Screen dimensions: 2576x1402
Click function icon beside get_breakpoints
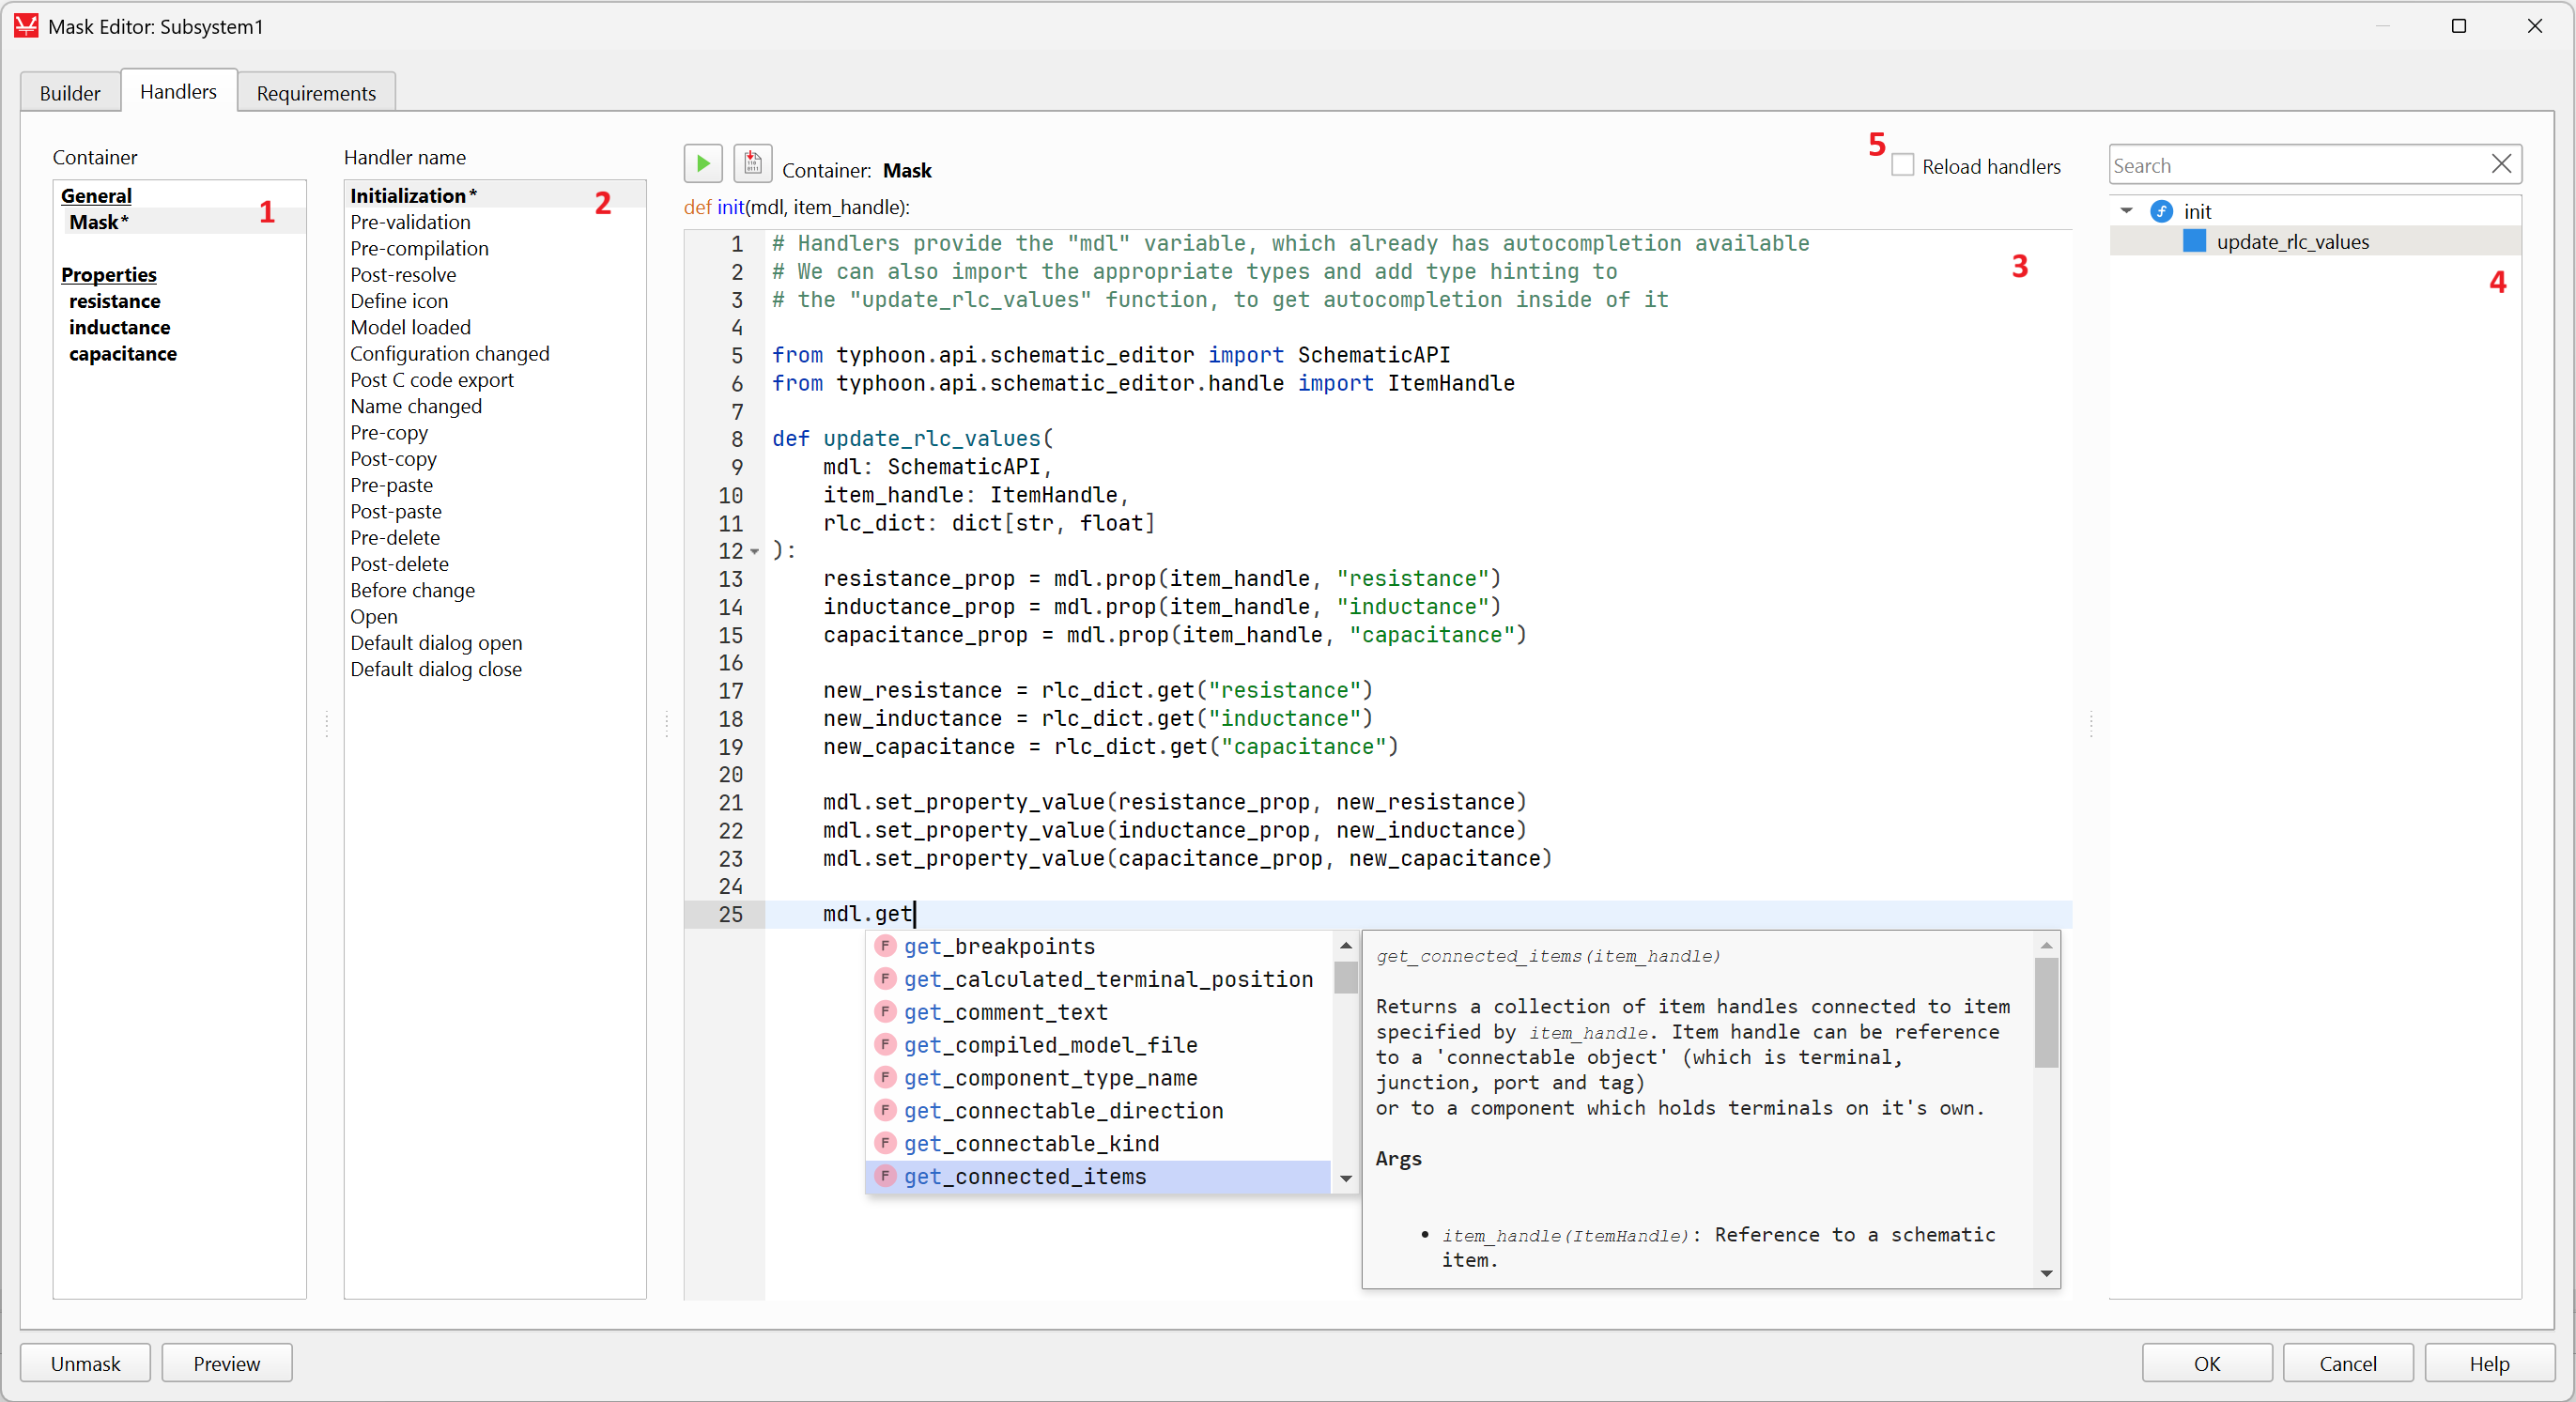coord(885,946)
